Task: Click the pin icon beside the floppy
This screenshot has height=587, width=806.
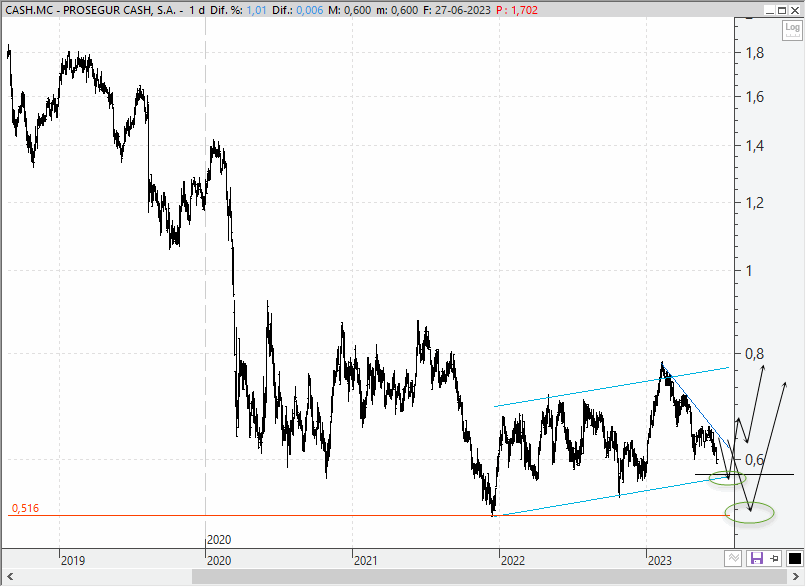Action: click(774, 558)
